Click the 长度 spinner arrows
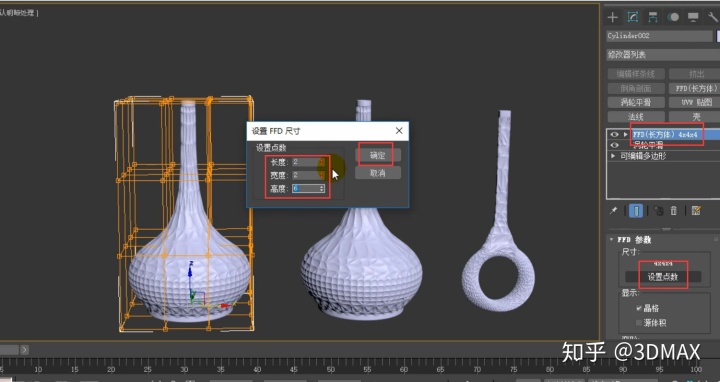This screenshot has width=720, height=382. tap(322, 162)
